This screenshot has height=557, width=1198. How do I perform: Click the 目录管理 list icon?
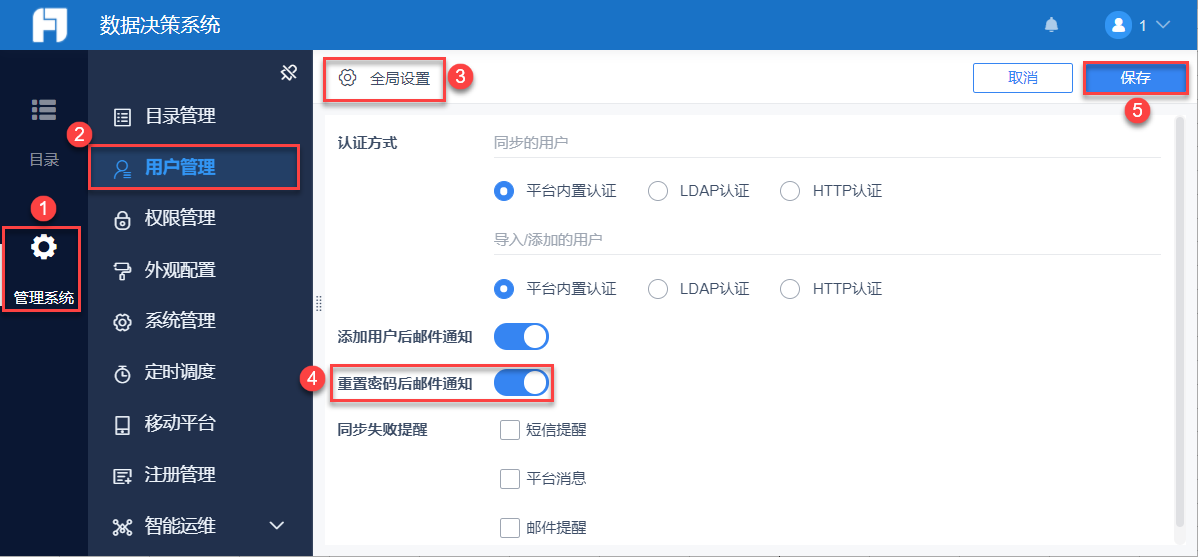122,117
